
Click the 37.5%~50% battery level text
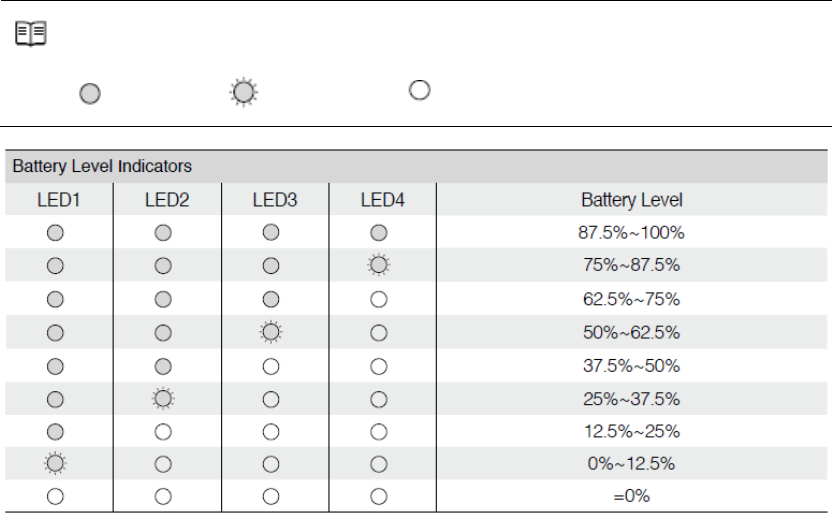click(x=631, y=366)
